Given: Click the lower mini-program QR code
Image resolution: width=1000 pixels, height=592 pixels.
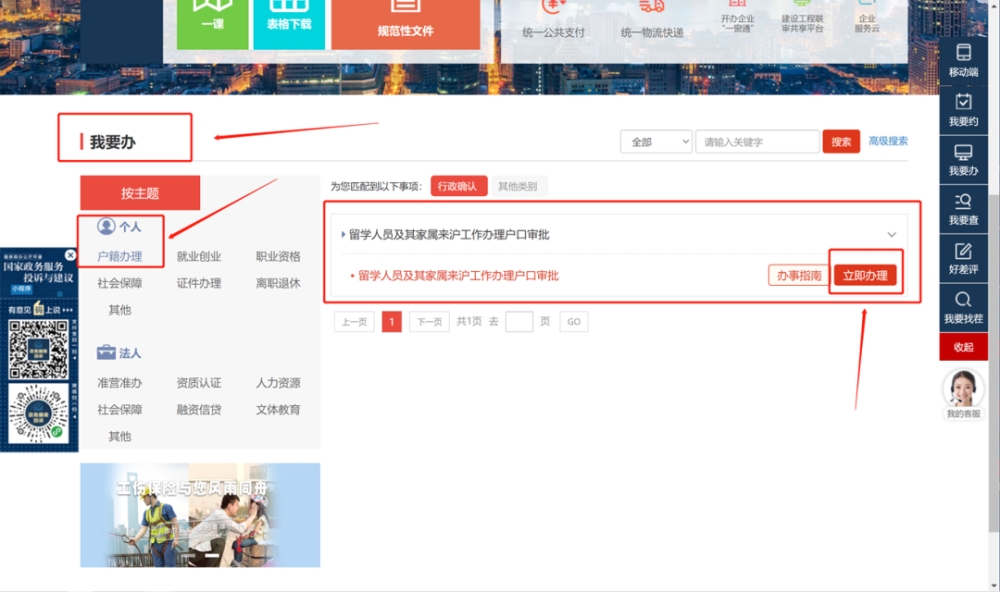Looking at the screenshot, I should click(x=38, y=413).
